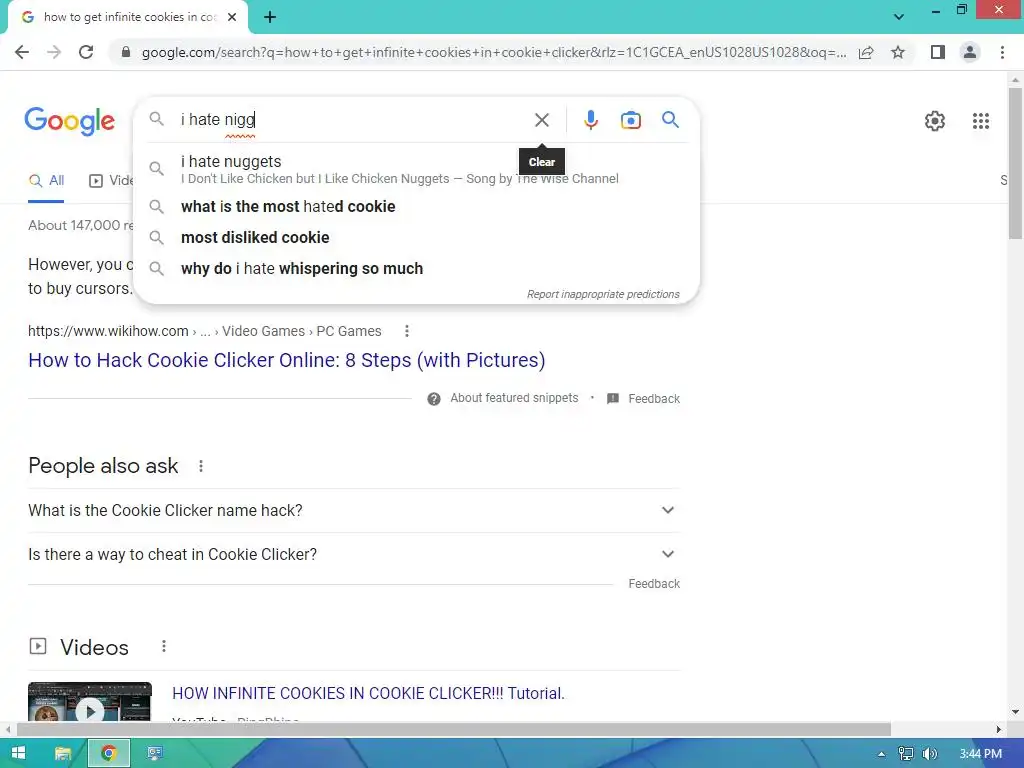Expand 'What is the Cookie Clicker name hack?'

click(353, 510)
